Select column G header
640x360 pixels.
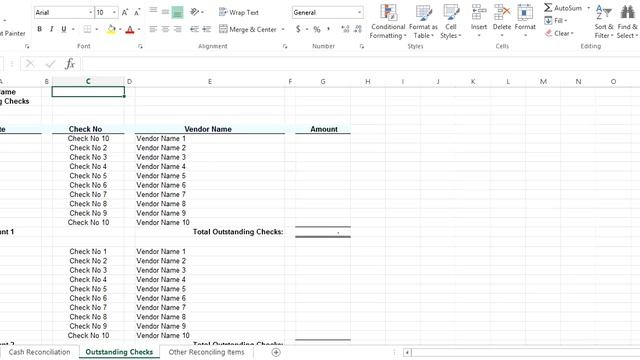(323, 82)
